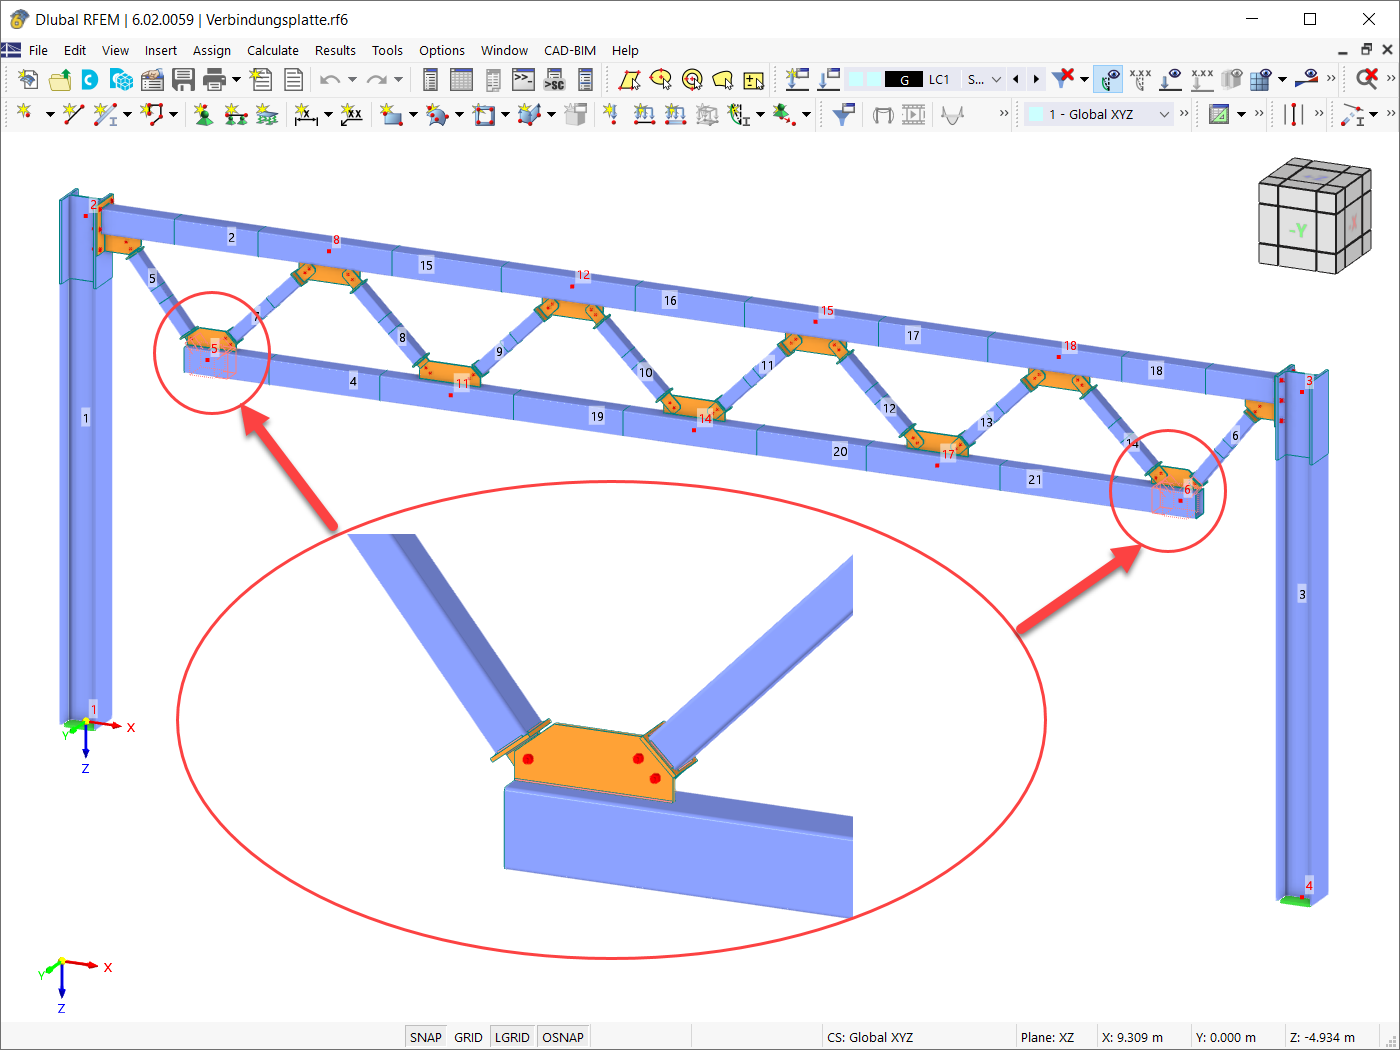Insert a new member with I-section icon
This screenshot has width=1400, height=1050.
point(105,114)
